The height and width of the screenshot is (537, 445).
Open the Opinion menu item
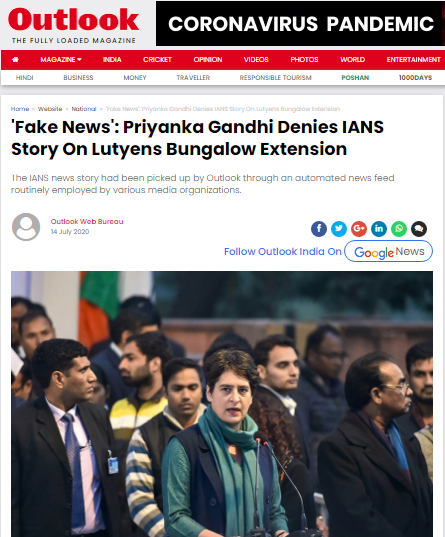click(x=208, y=60)
